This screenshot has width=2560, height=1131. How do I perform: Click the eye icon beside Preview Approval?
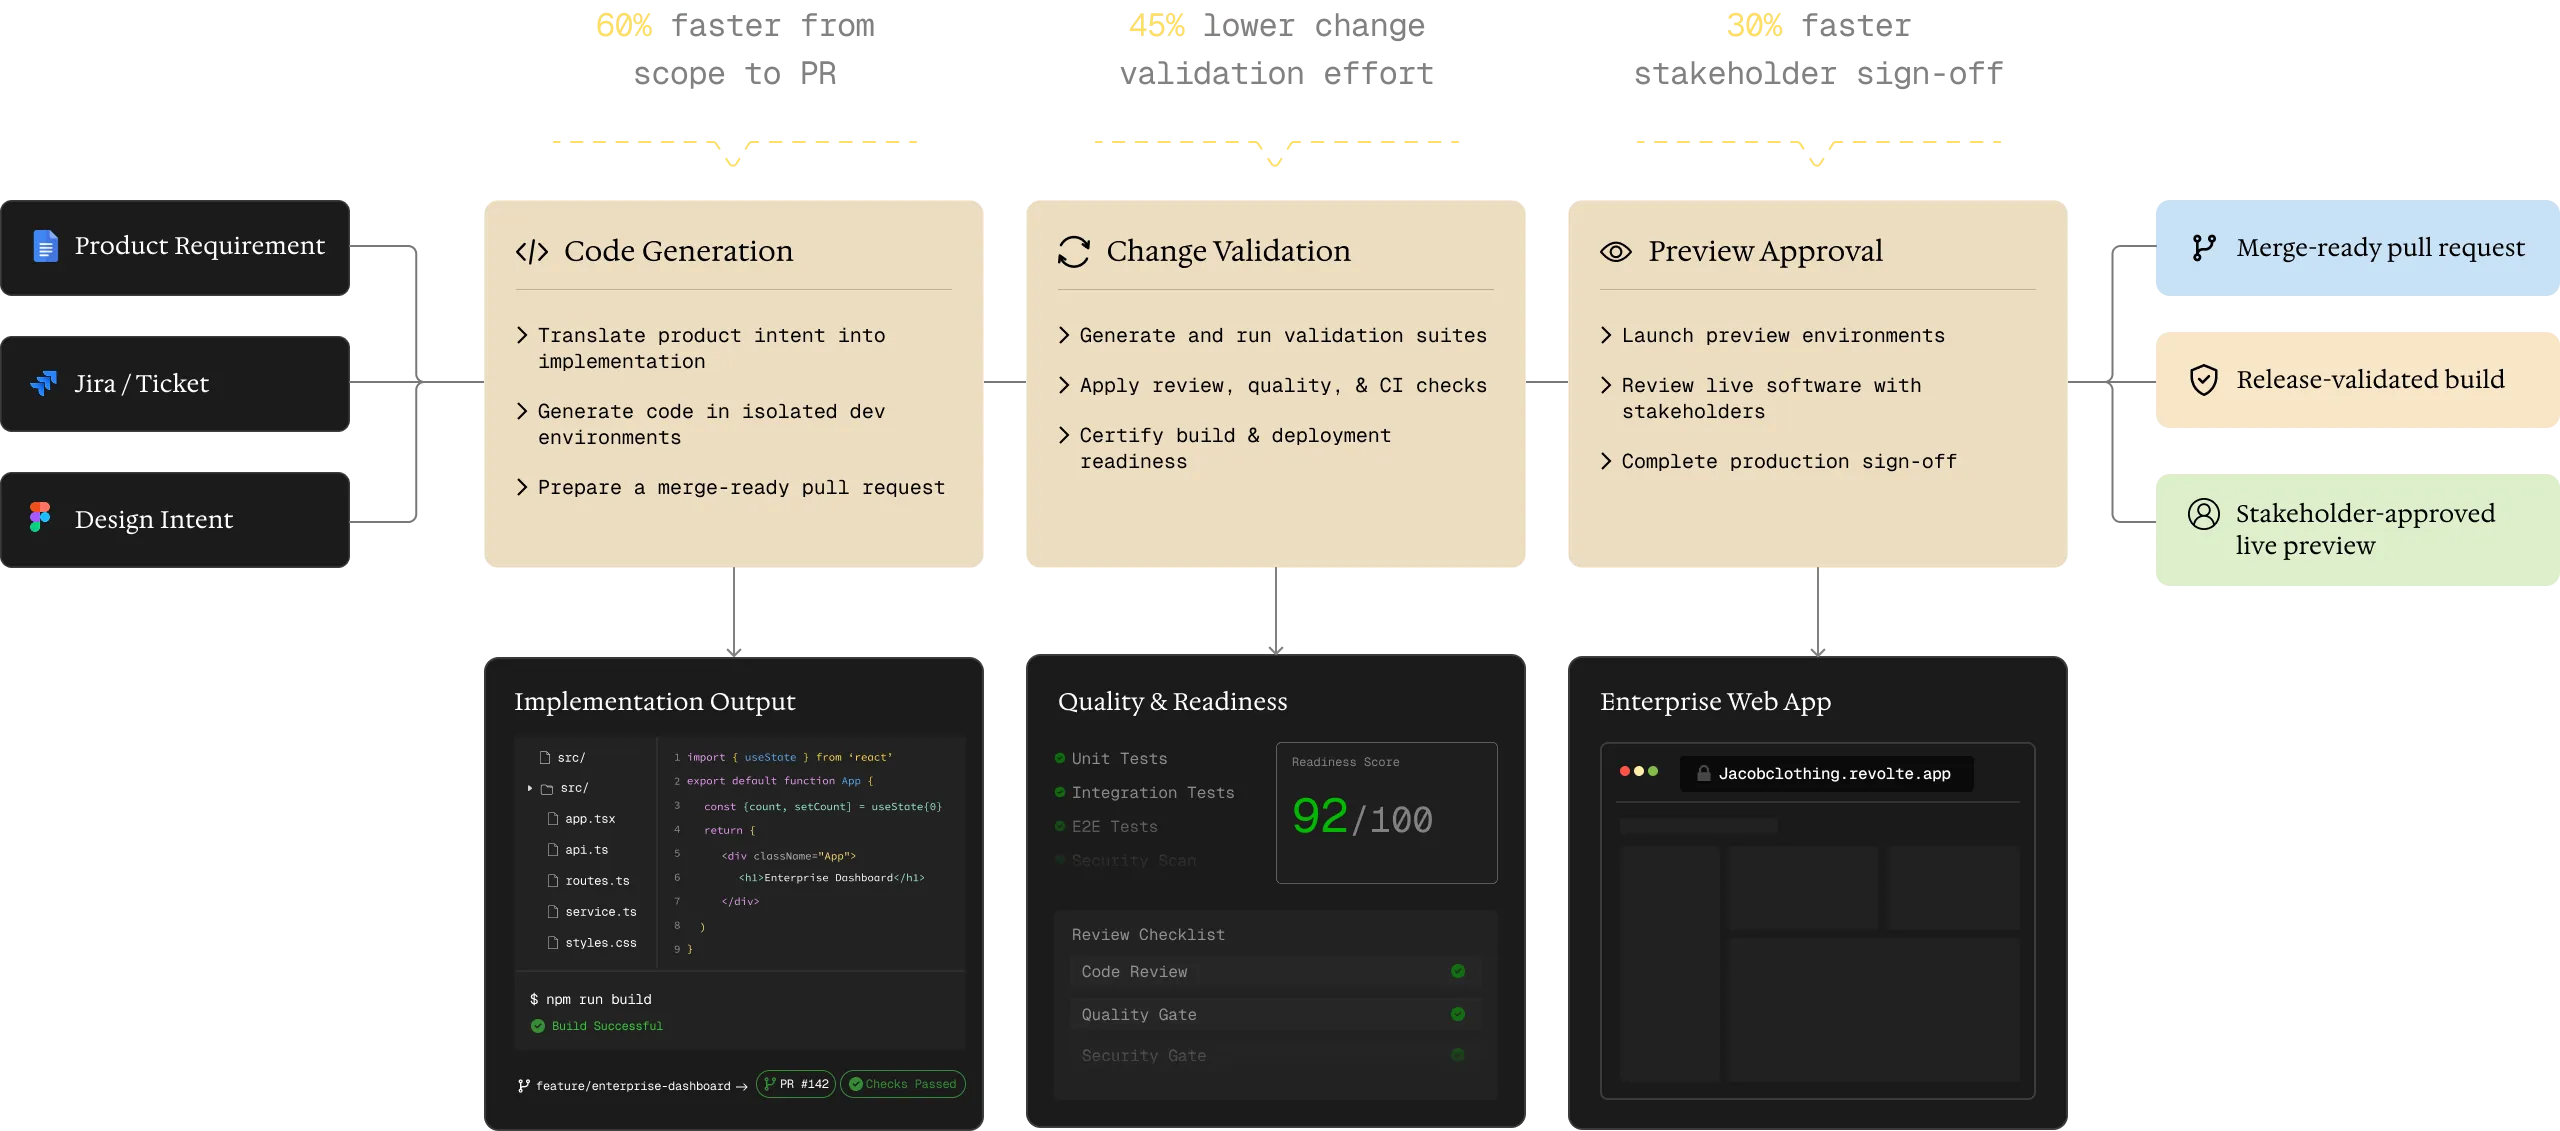click(x=1616, y=252)
